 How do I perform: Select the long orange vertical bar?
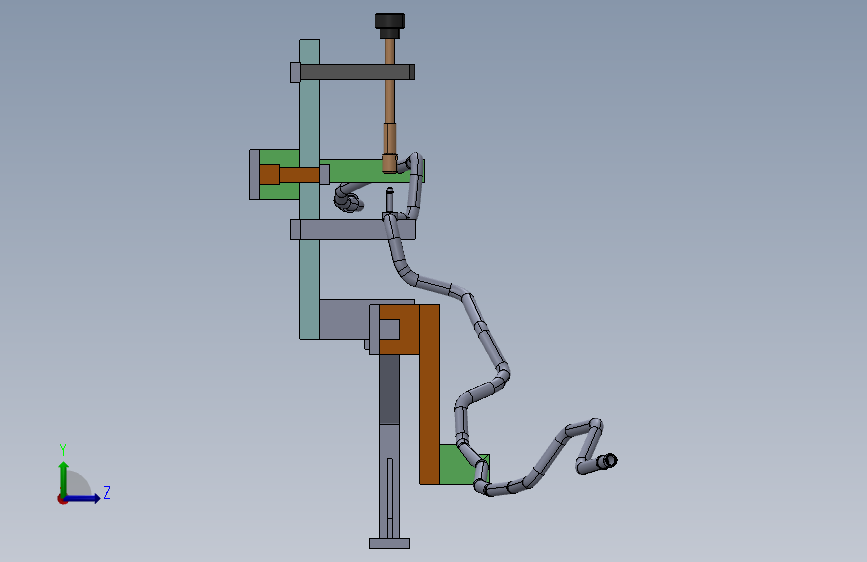(x=430, y=394)
